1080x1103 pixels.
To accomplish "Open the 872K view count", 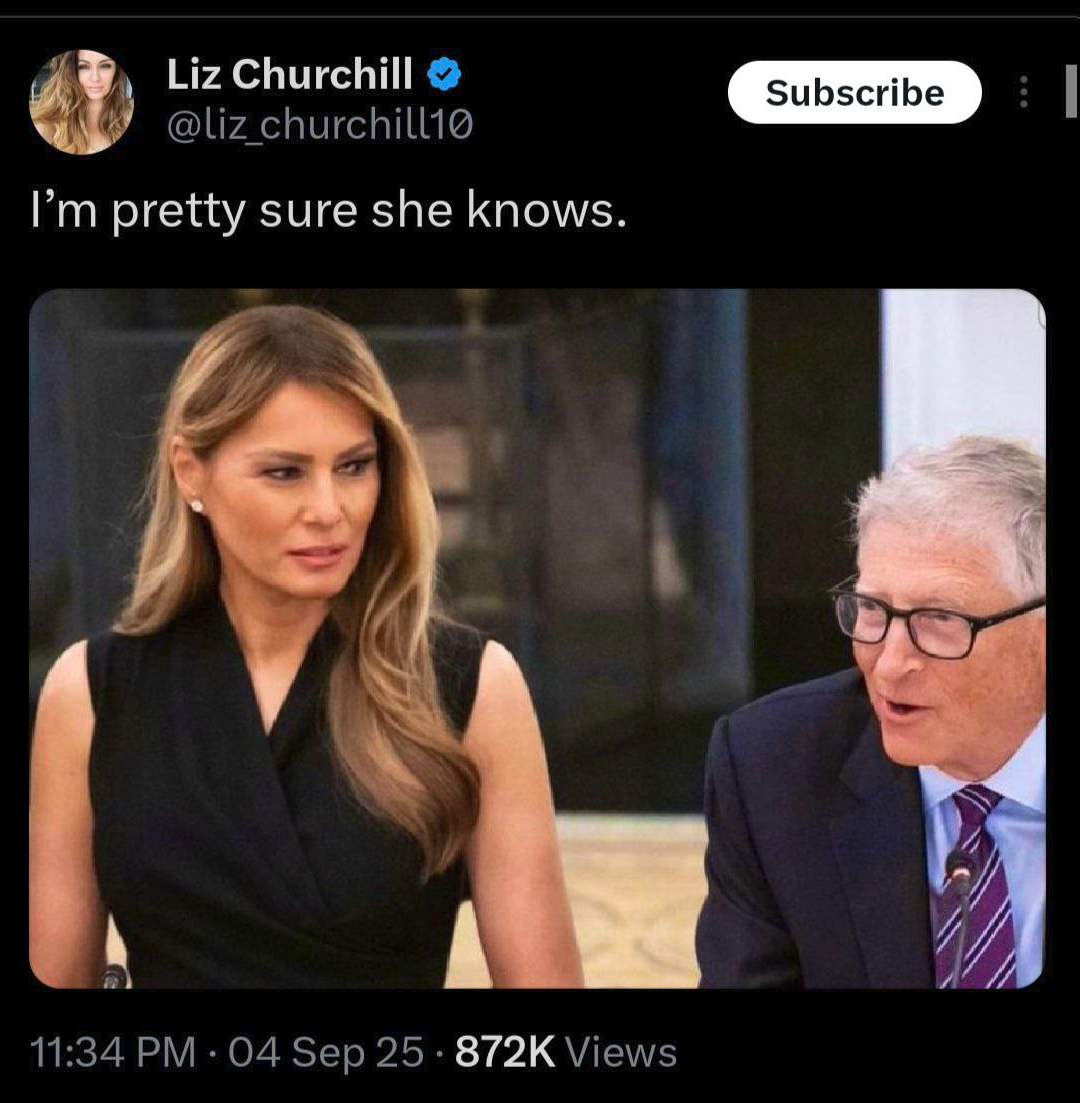I will tap(505, 1052).
